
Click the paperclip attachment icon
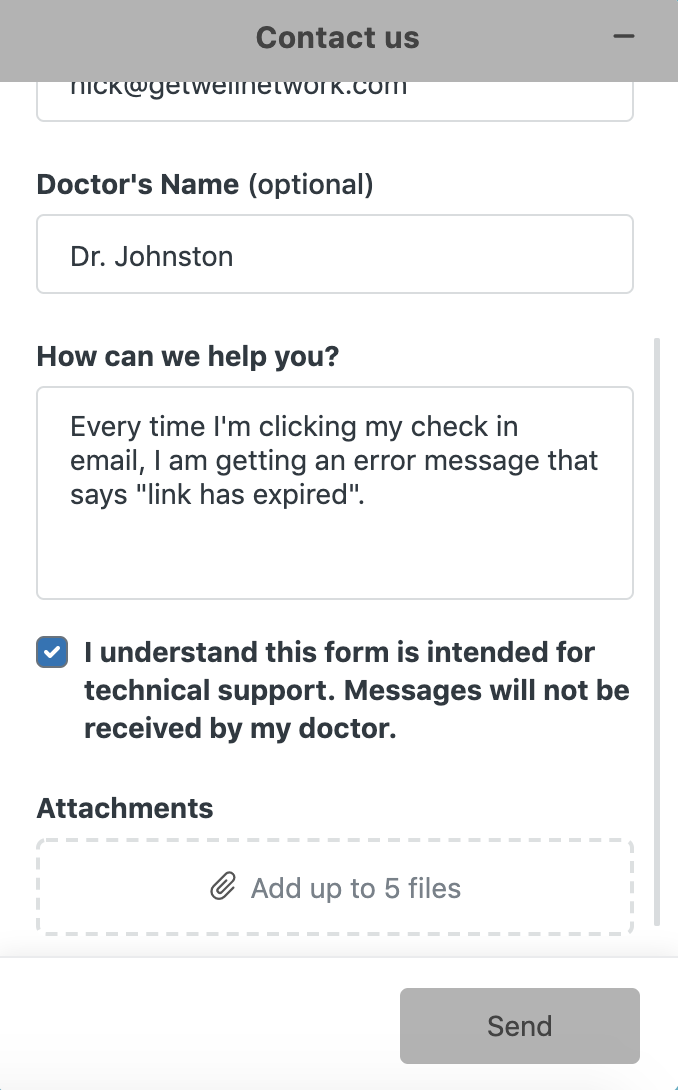coord(223,887)
